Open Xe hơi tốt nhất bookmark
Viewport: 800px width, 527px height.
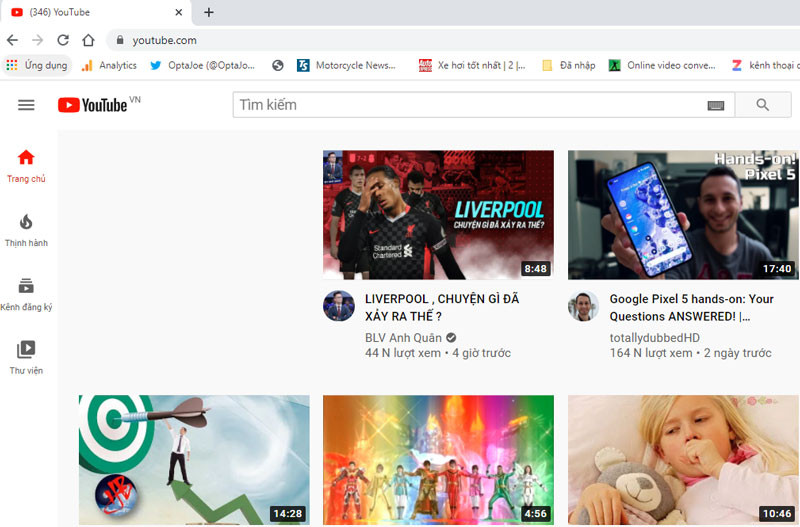pos(472,65)
